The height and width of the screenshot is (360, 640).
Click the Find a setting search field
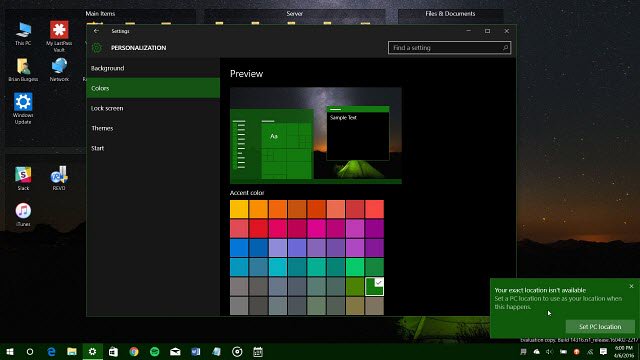point(449,48)
